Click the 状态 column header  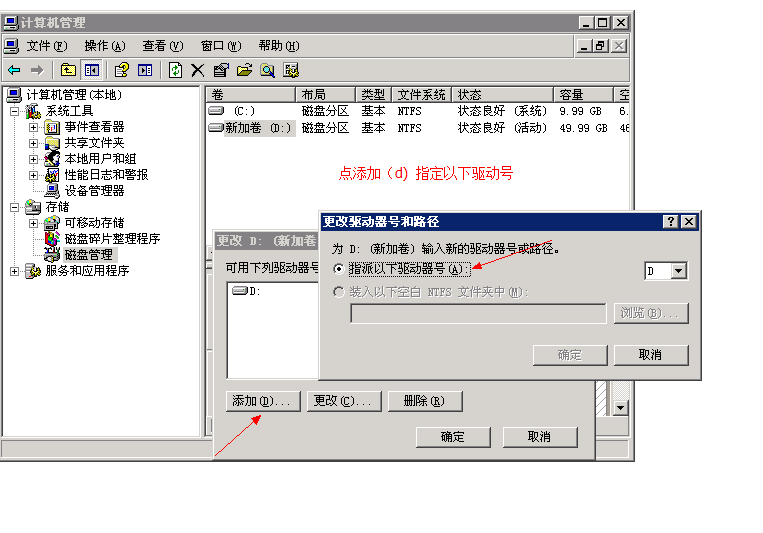pyautogui.click(x=503, y=94)
